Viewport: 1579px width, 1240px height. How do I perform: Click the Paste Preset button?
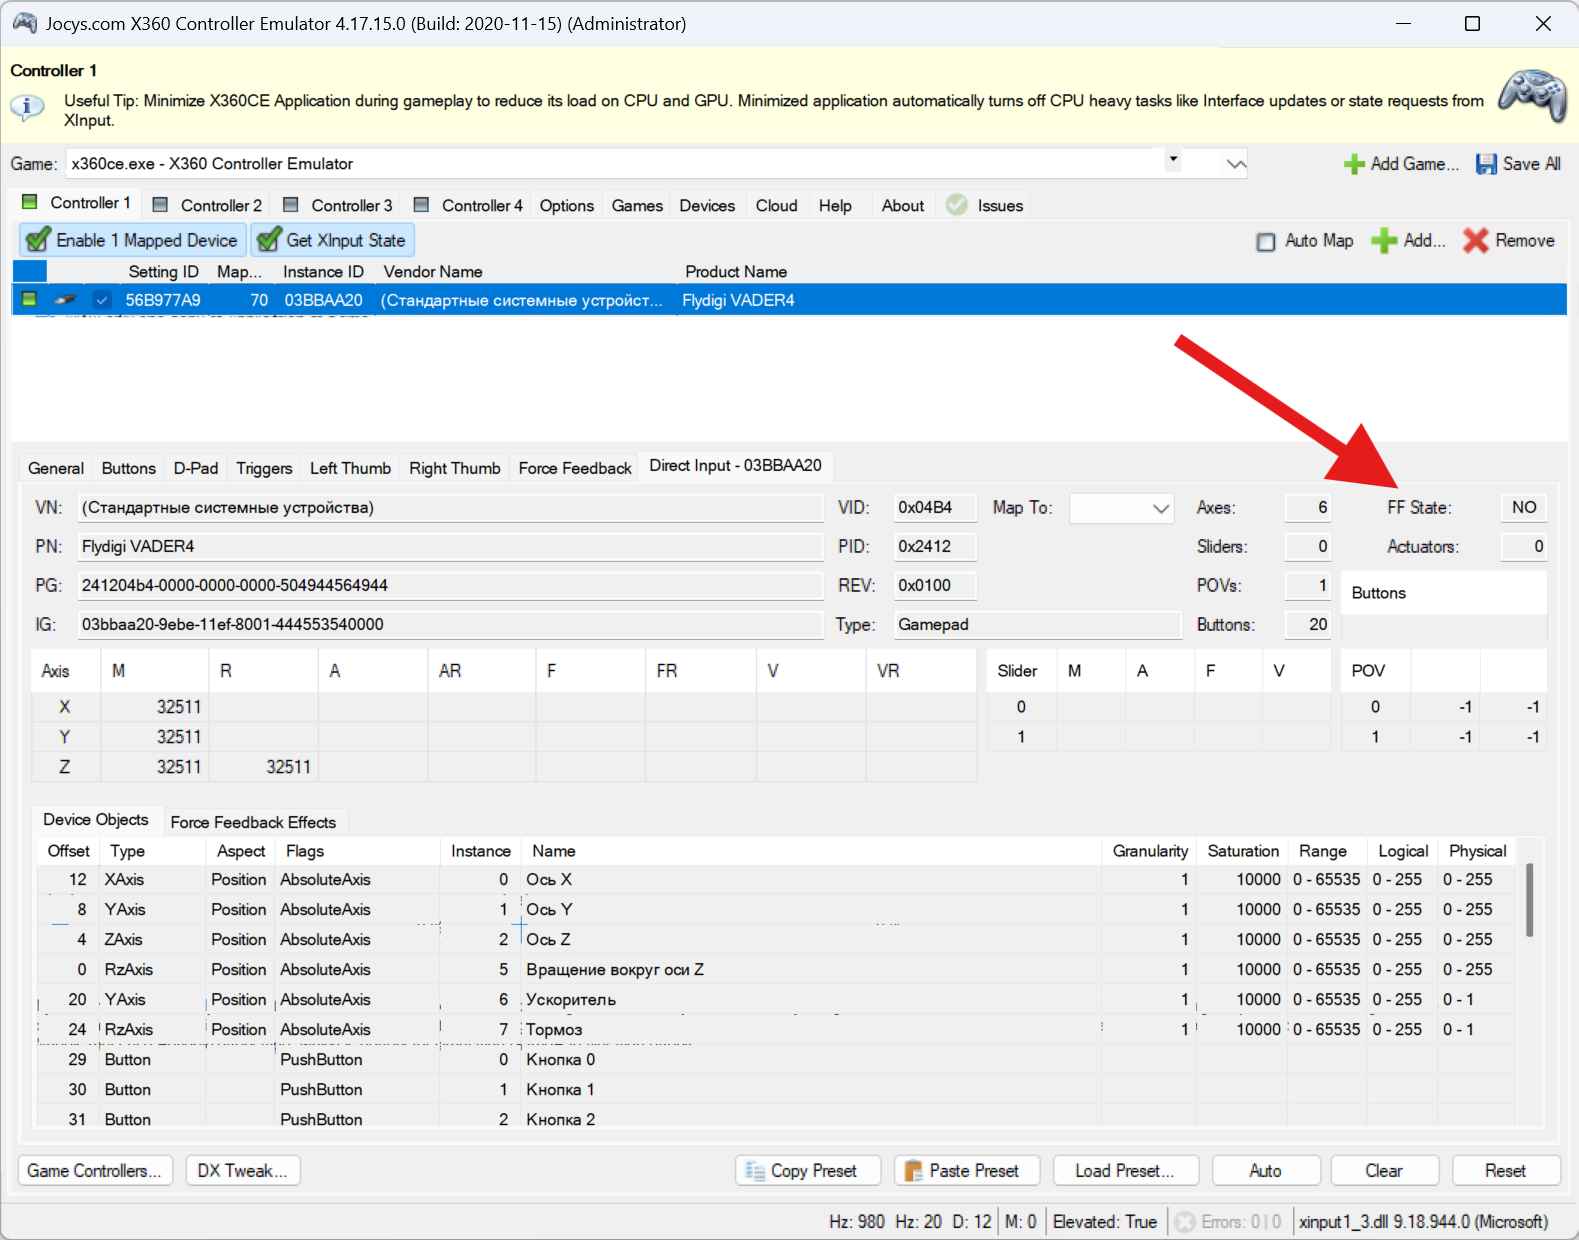(967, 1171)
